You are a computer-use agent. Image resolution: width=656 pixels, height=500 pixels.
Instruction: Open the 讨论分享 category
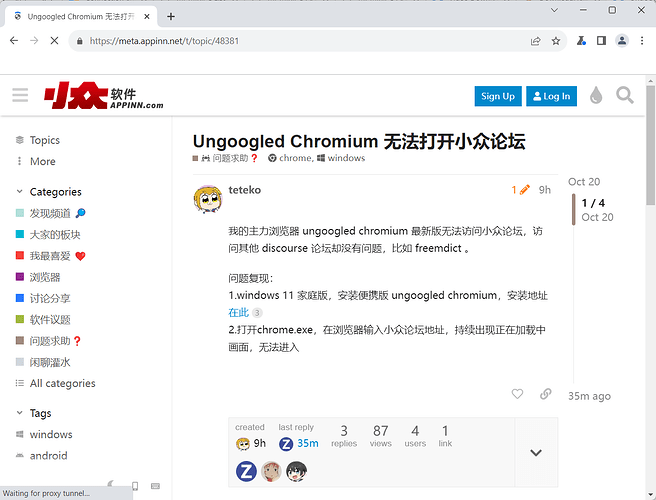(x=50, y=298)
